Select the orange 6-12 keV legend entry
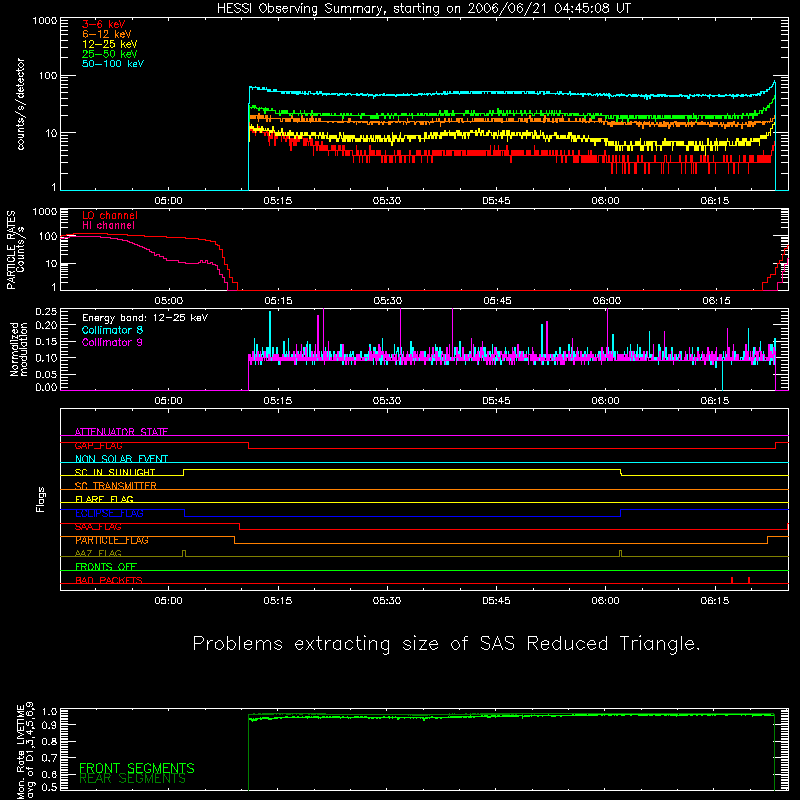Viewport: 800px width, 800px height. (106, 34)
